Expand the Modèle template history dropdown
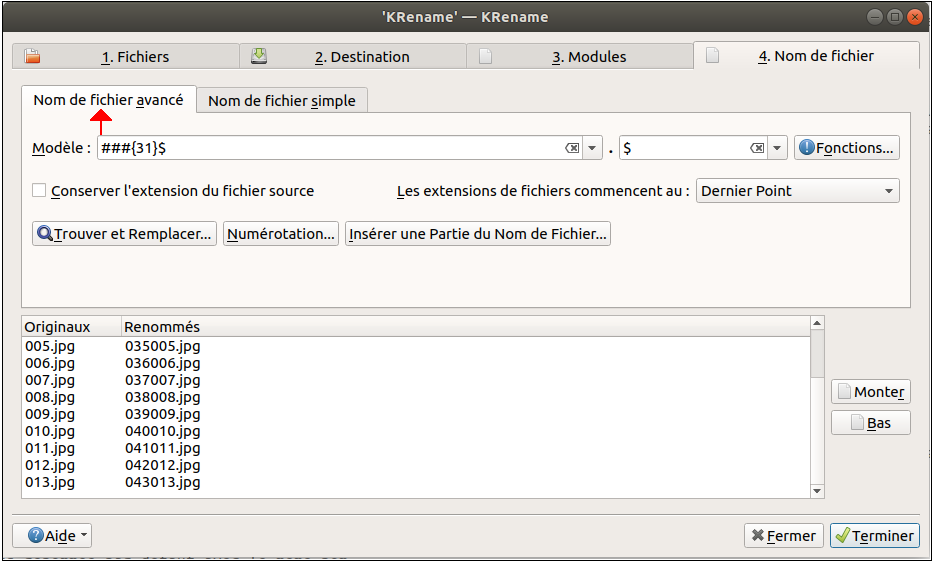Viewport: 934px width, 561px height. point(592,148)
